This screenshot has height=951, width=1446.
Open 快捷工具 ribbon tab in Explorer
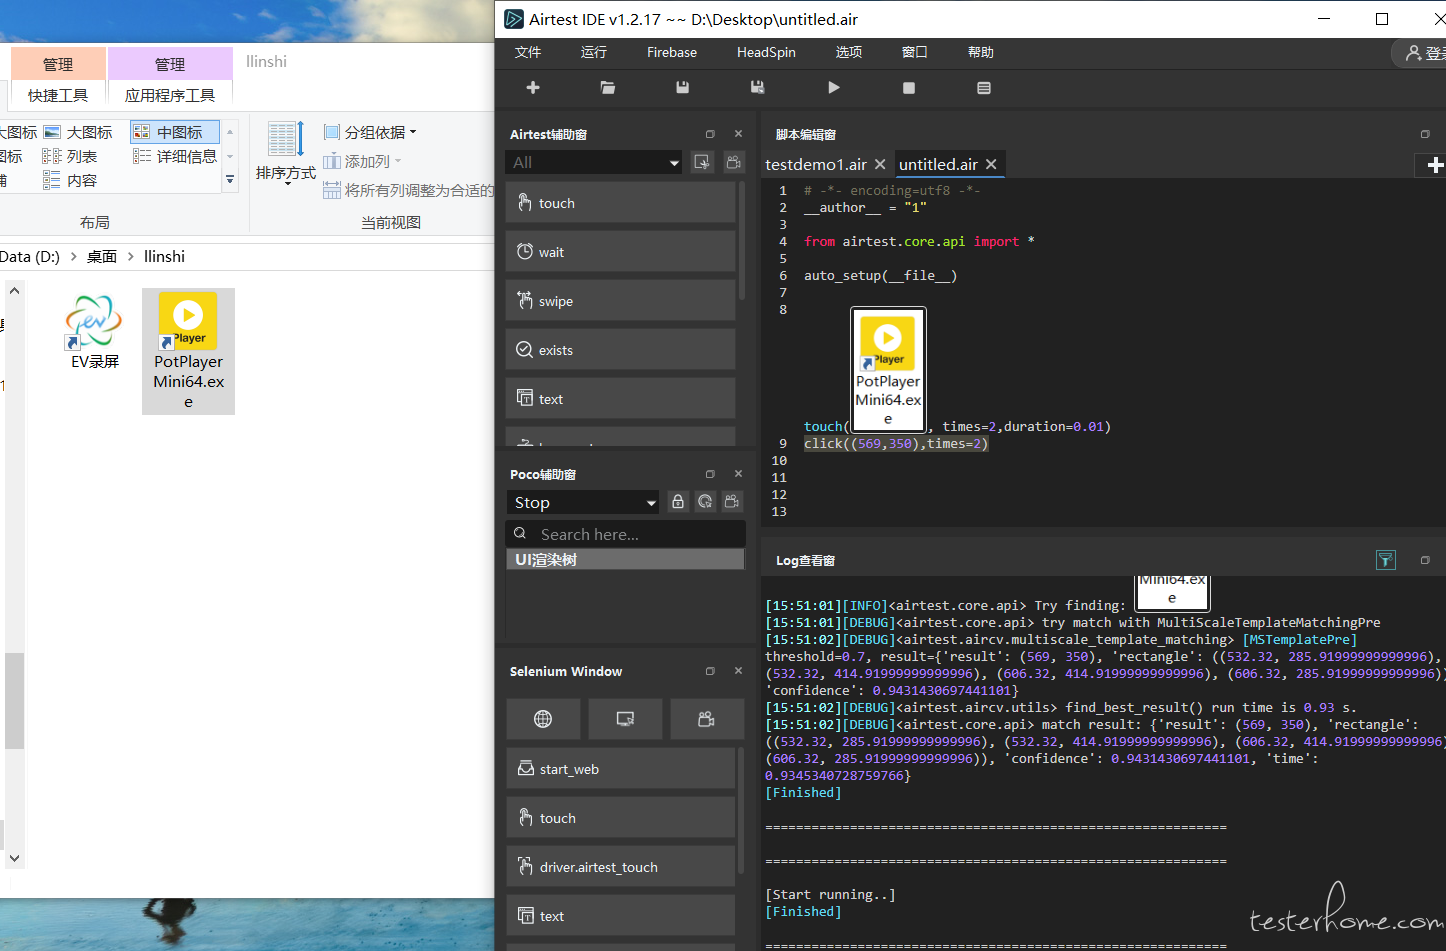(x=58, y=95)
